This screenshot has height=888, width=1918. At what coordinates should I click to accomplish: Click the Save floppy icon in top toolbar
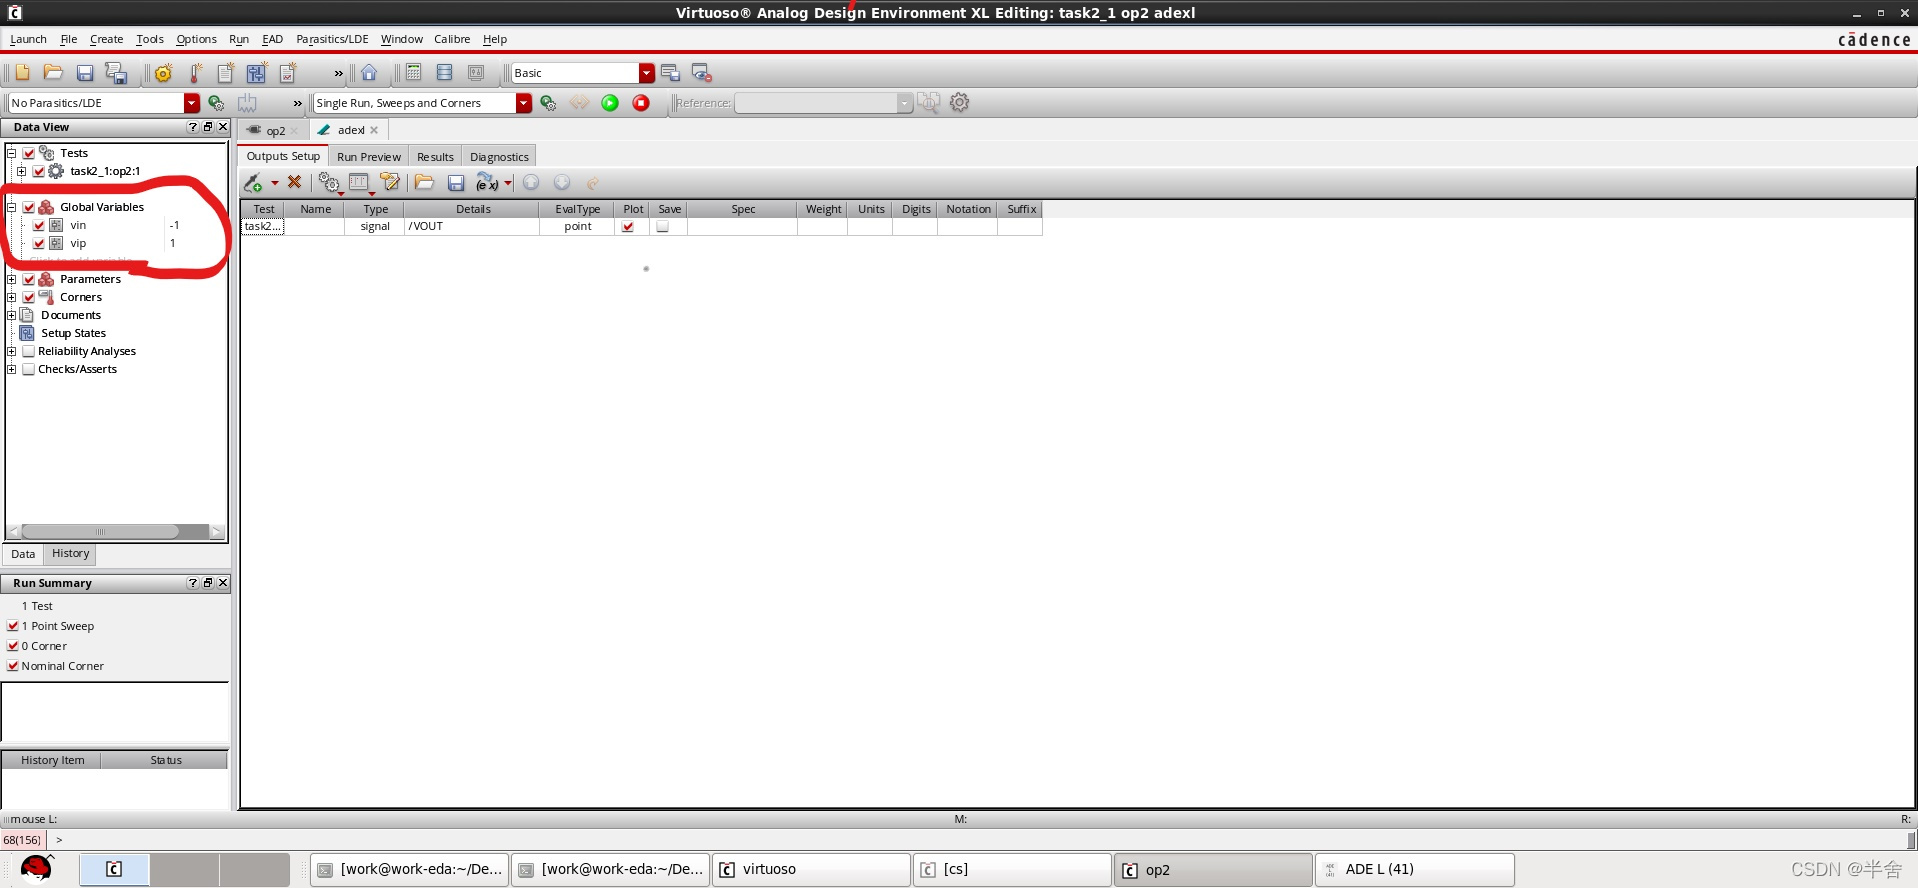pyautogui.click(x=85, y=73)
